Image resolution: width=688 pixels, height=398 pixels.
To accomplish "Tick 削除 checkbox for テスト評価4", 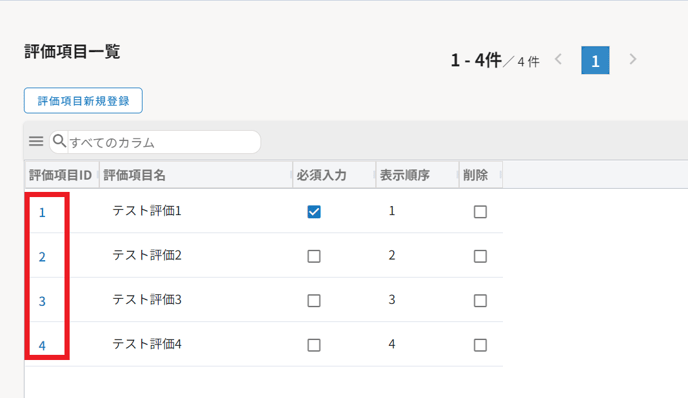I will [x=480, y=345].
